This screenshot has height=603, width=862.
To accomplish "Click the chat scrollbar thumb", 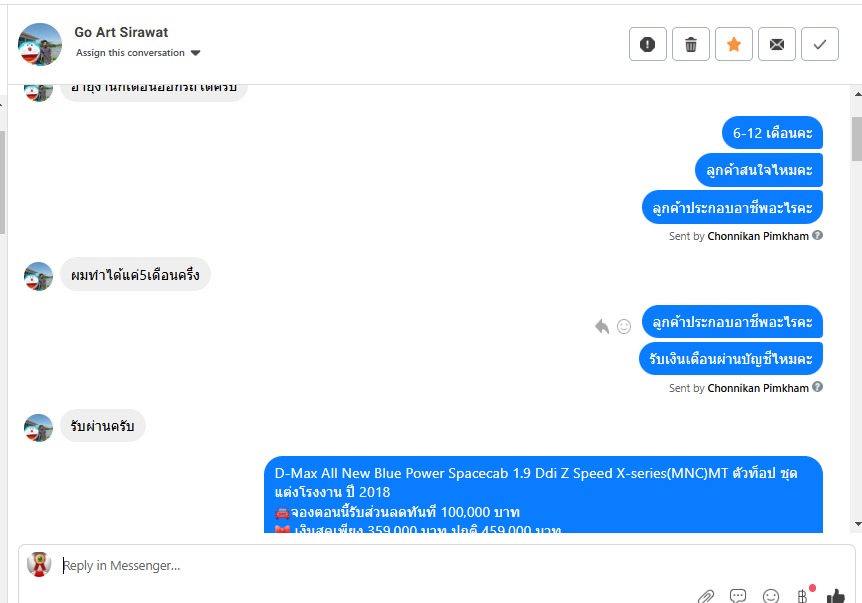I will (858, 139).
